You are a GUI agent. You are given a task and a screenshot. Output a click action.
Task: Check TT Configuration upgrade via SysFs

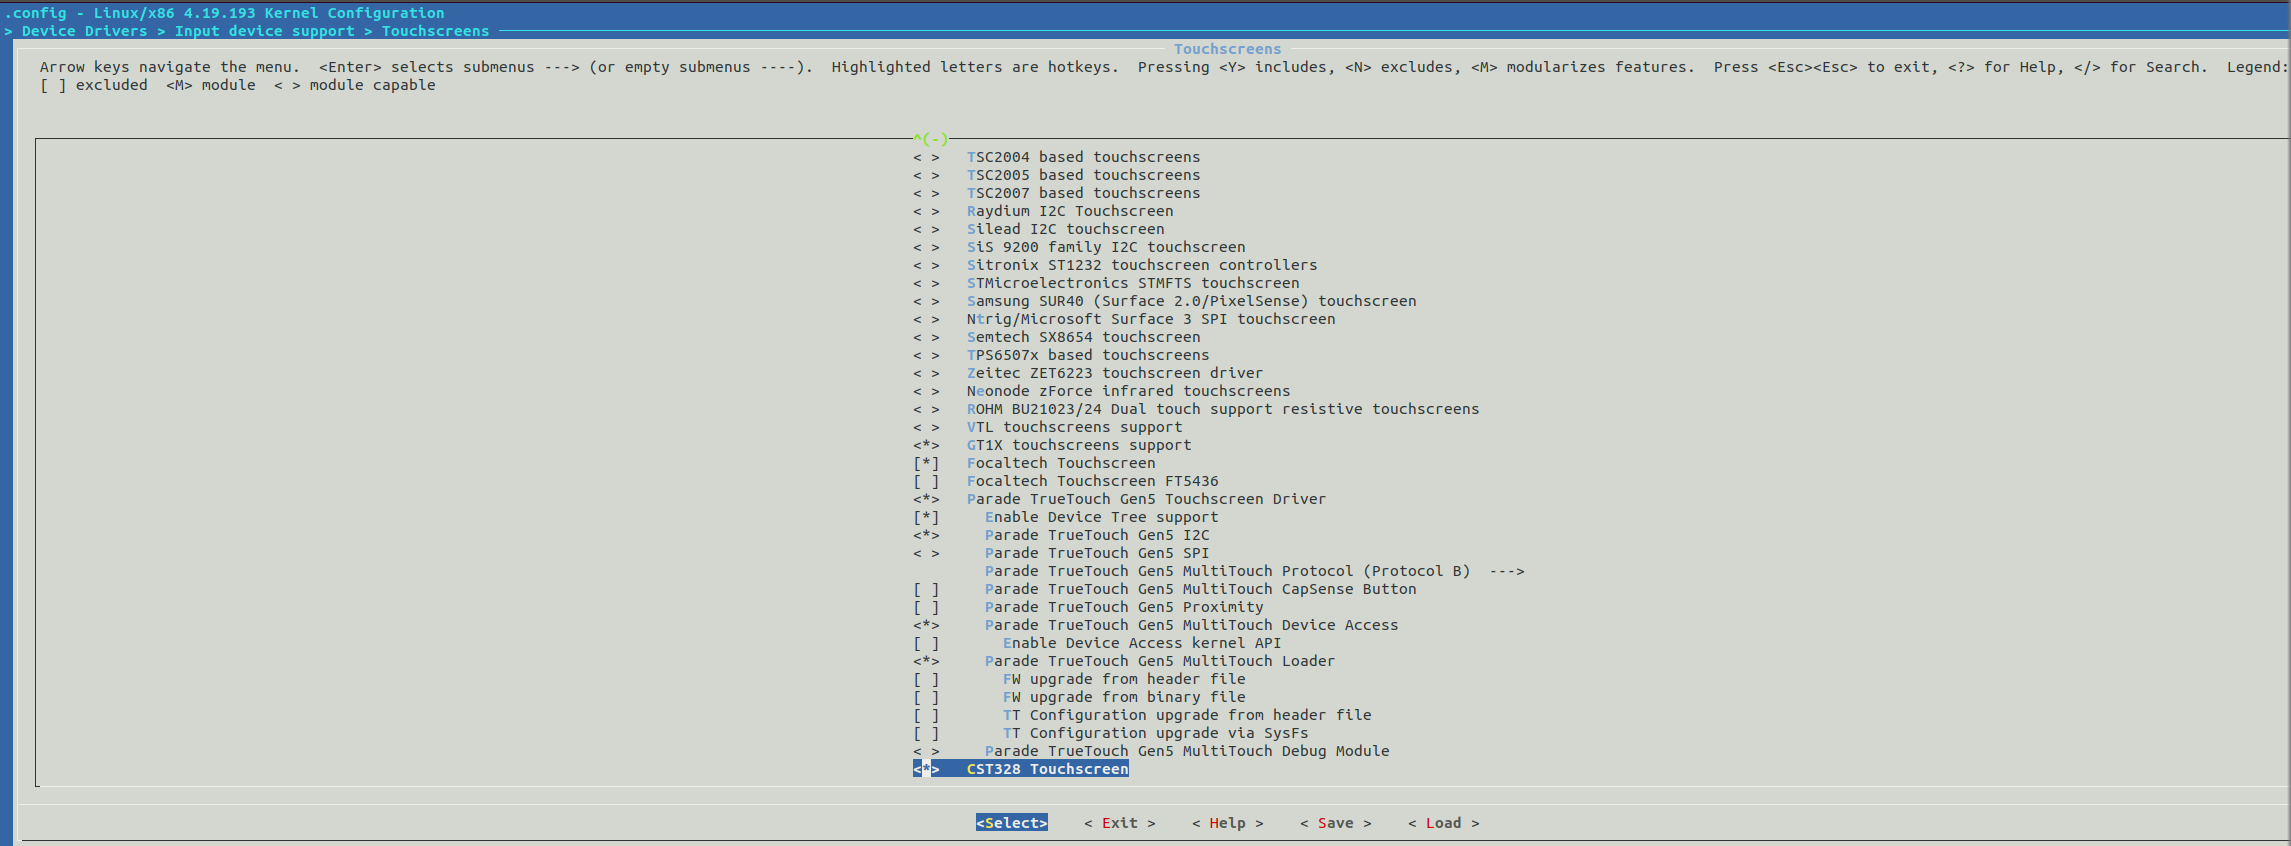click(926, 733)
